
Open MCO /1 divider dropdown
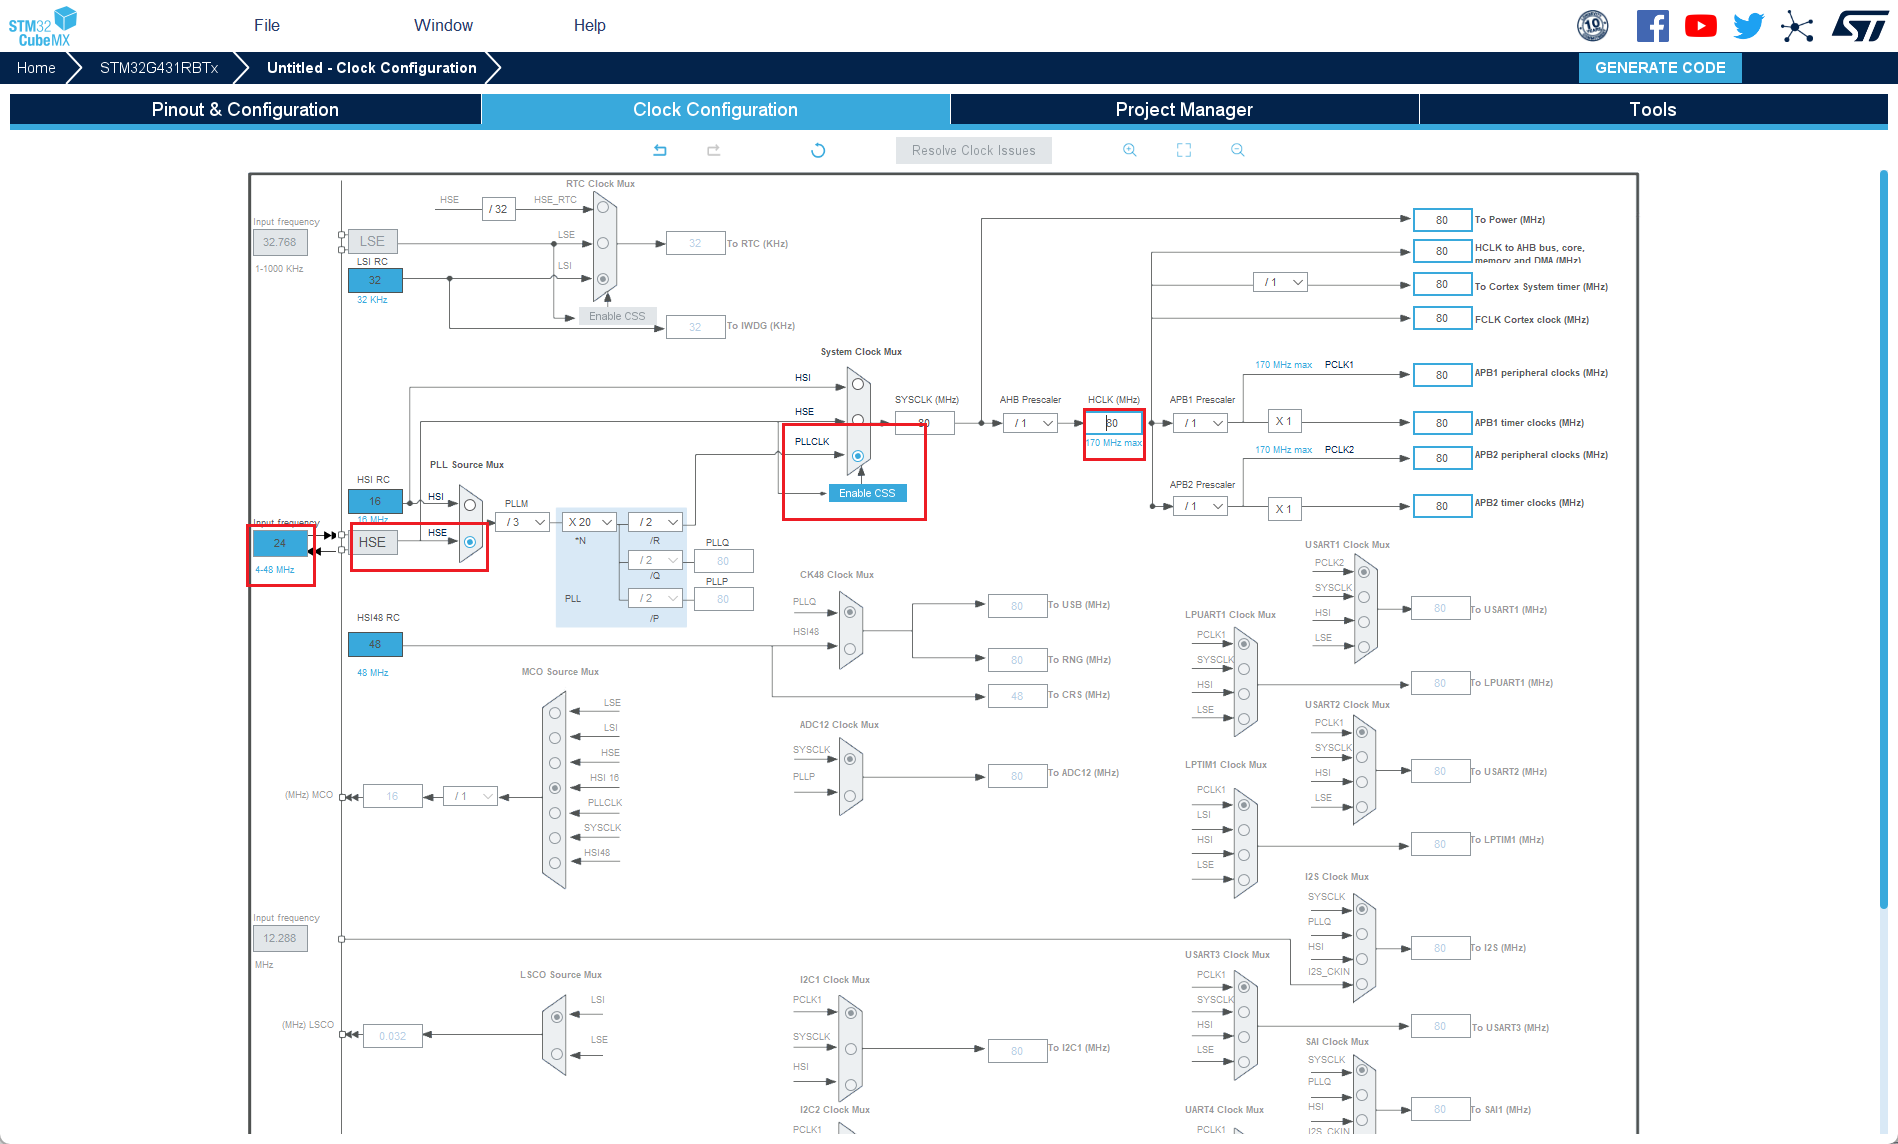pyautogui.click(x=470, y=796)
